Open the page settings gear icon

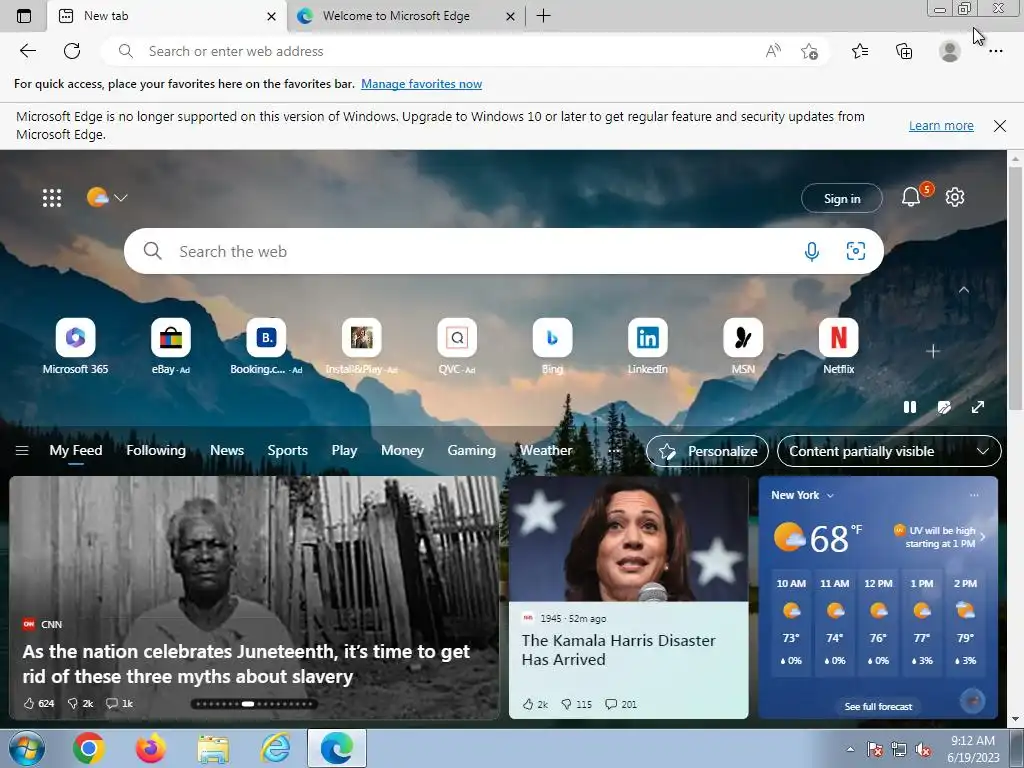(x=955, y=197)
